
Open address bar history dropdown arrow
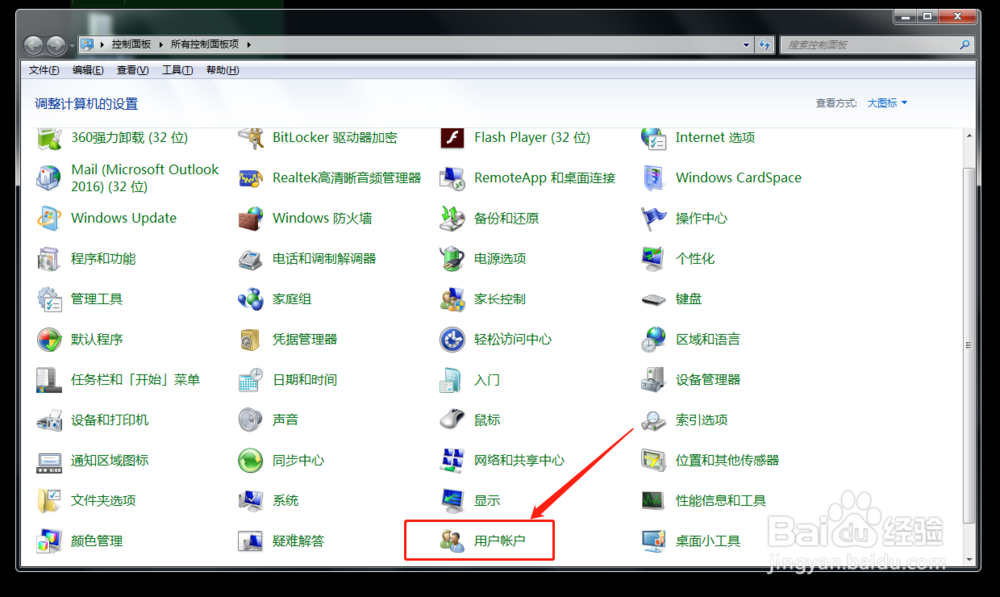(746, 45)
